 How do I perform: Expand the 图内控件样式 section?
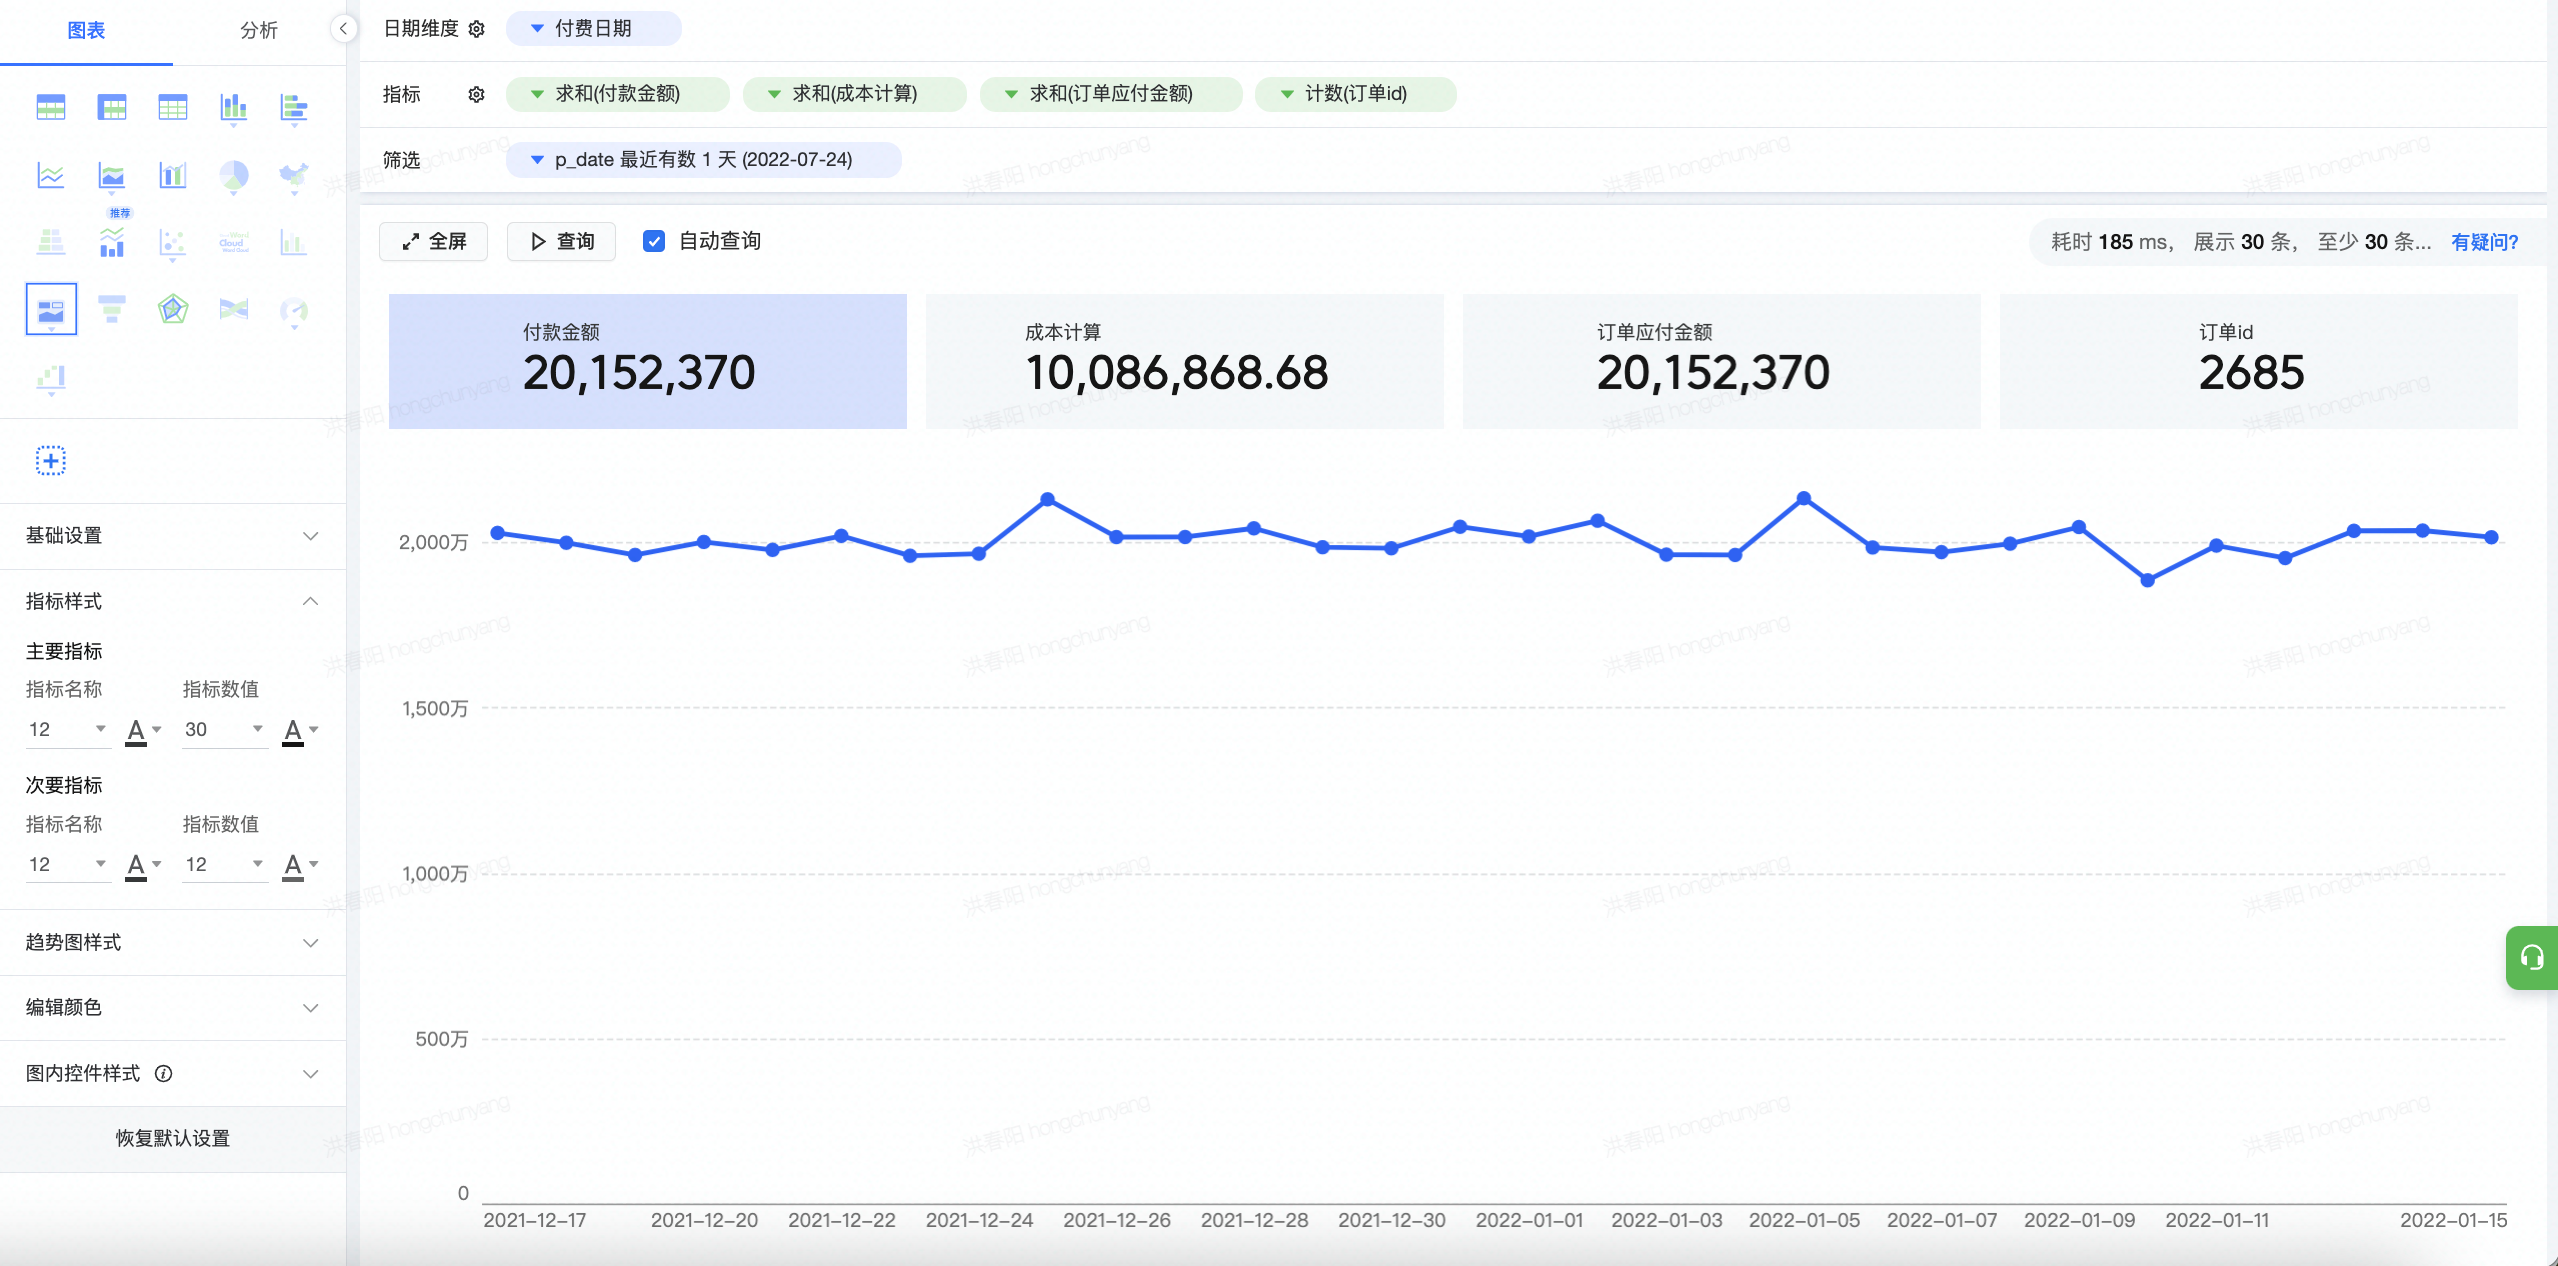coord(311,1073)
